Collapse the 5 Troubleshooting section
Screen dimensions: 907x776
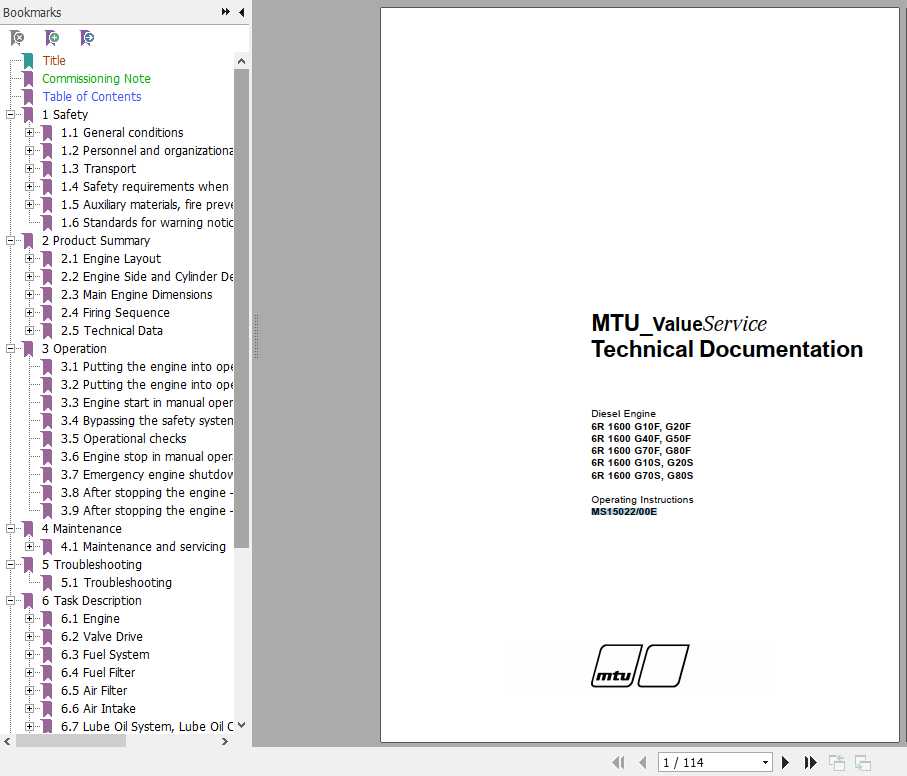coord(10,564)
